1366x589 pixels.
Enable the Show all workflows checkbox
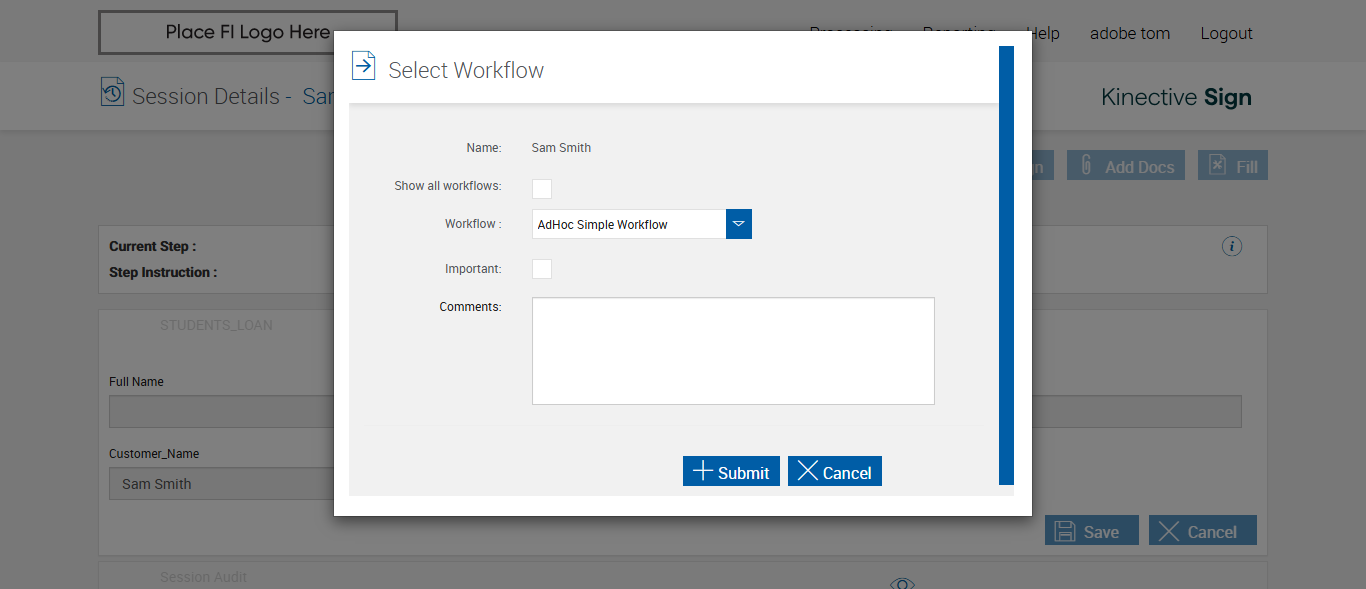pyautogui.click(x=542, y=189)
